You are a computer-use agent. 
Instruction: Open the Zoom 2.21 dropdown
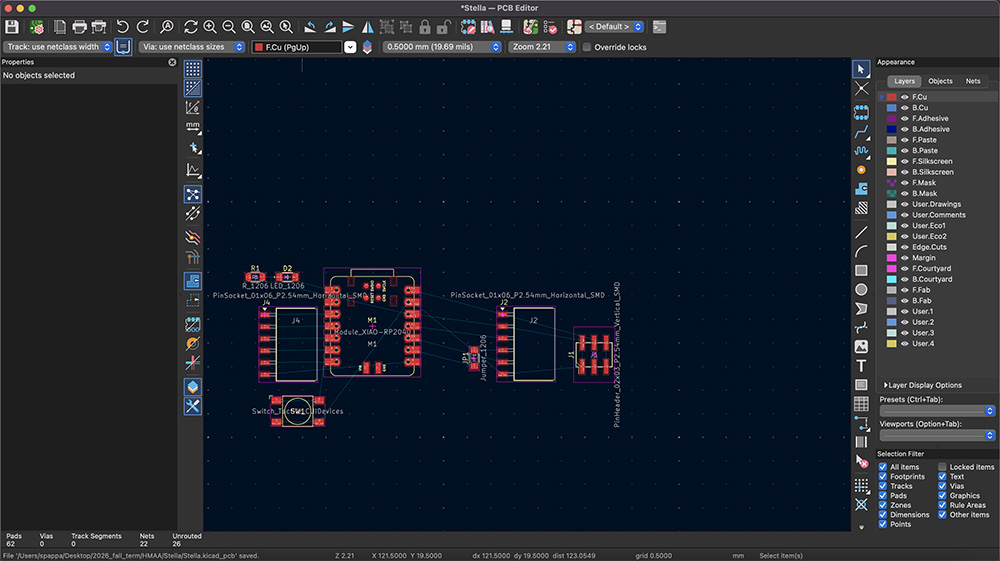(x=542, y=47)
